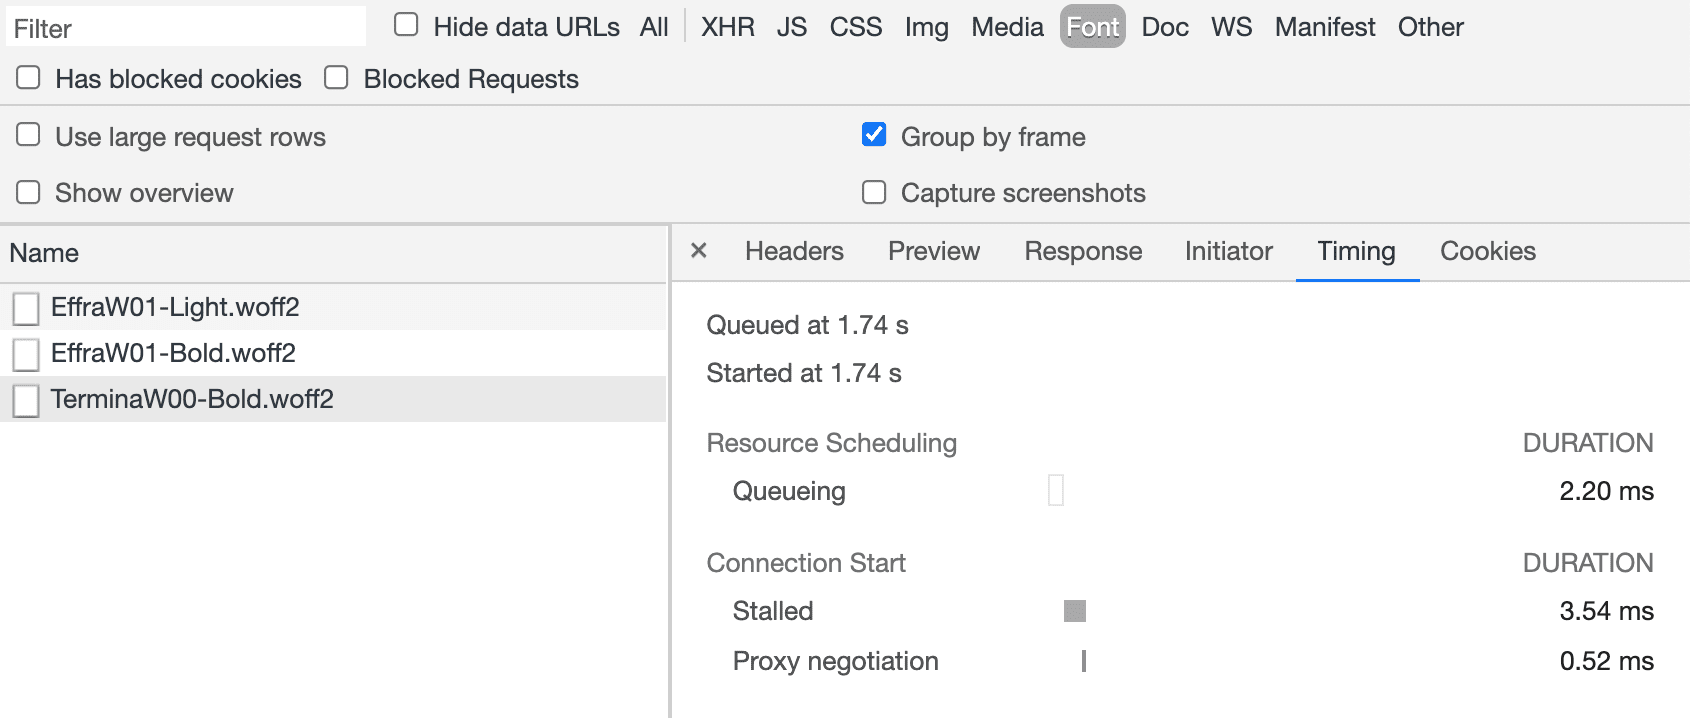Click file icon beside TerminaW00-Bold.woff2
This screenshot has width=1690, height=718.
tap(26, 400)
